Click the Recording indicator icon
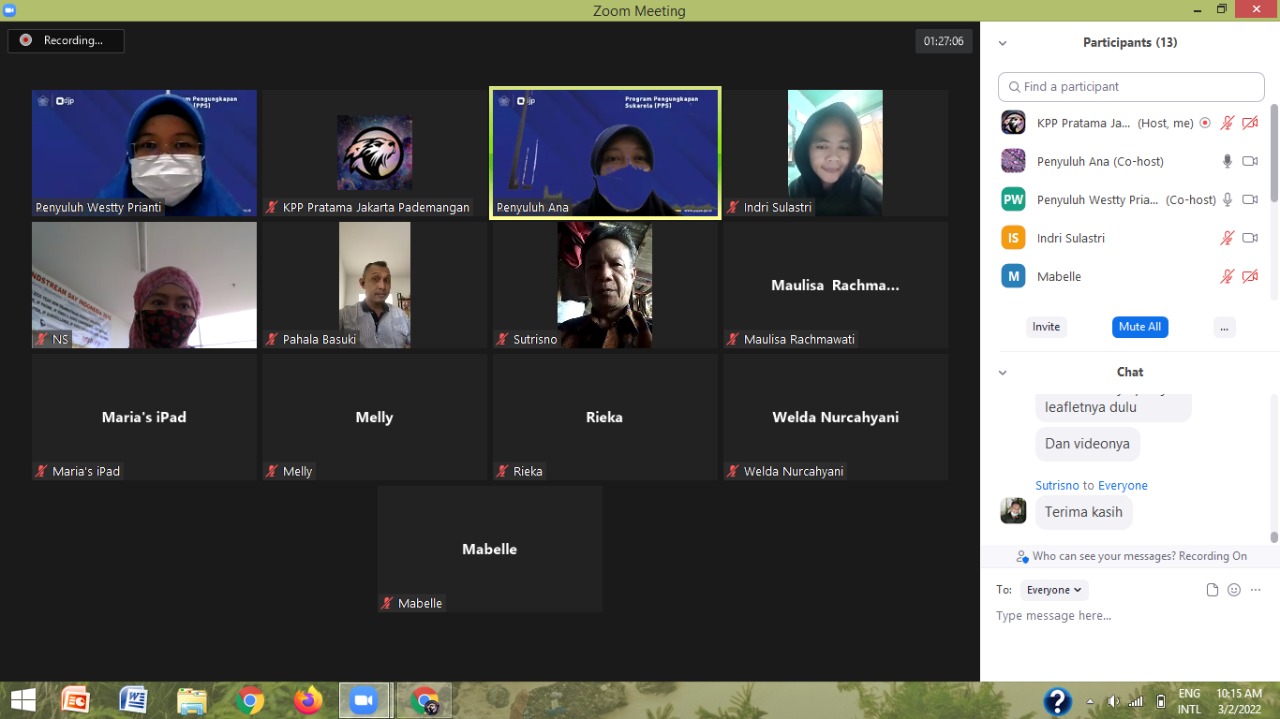The height and width of the screenshot is (719, 1280). [26, 41]
